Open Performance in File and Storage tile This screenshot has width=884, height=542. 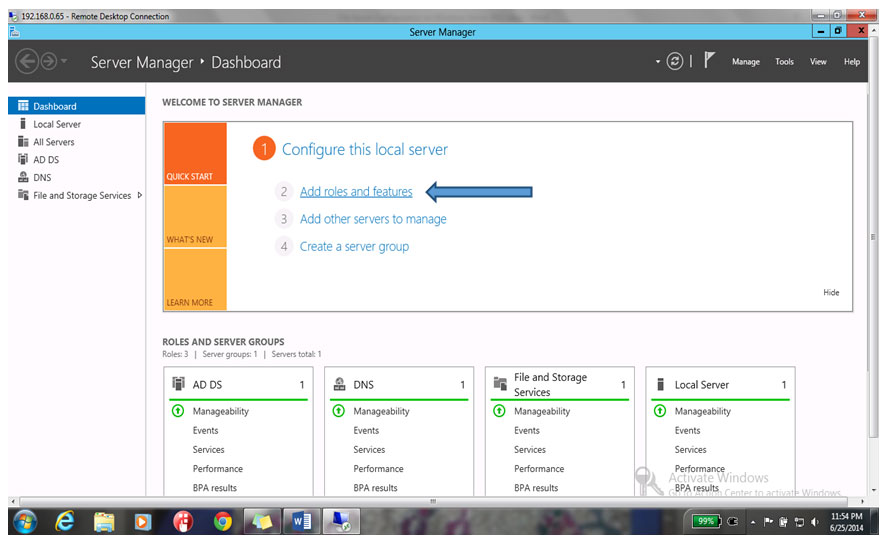[539, 469]
